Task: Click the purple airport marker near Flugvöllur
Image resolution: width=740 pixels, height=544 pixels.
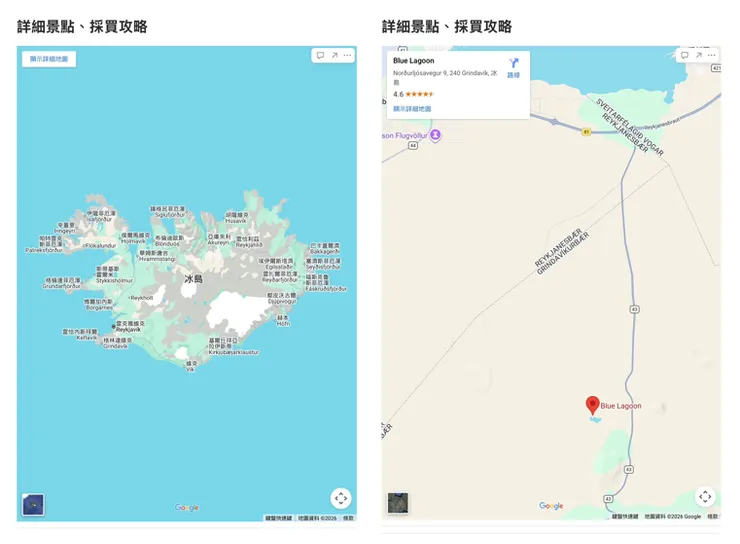Action: 435,135
